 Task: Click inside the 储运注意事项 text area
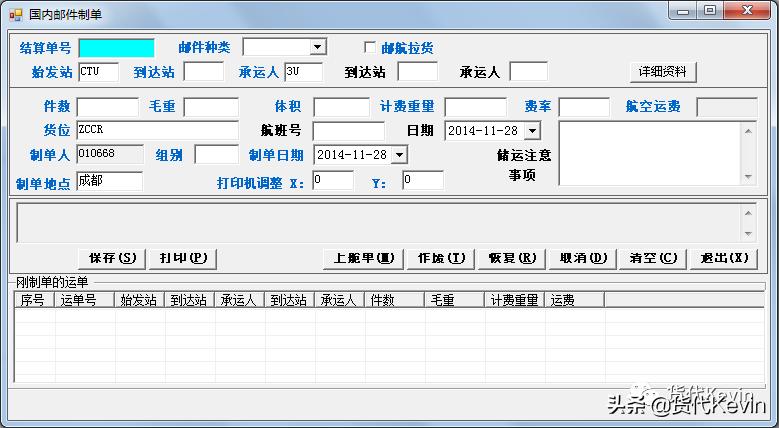click(x=649, y=154)
